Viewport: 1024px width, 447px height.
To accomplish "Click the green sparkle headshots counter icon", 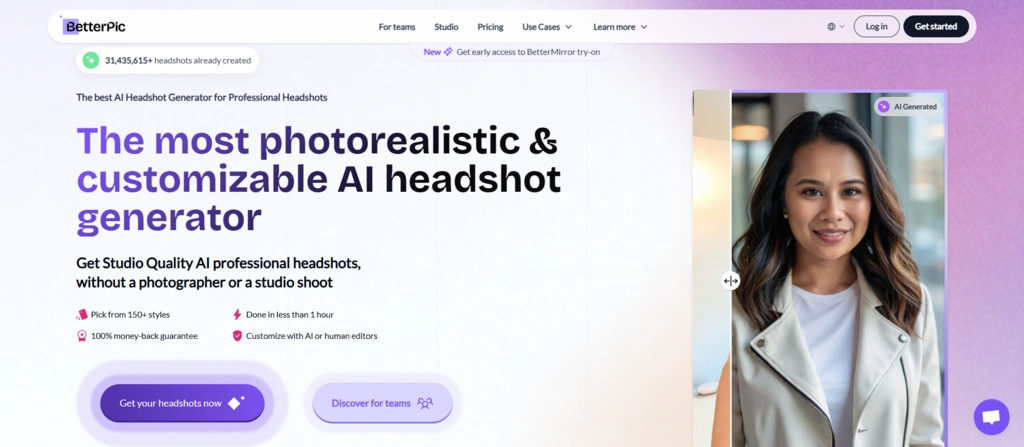I will tap(91, 60).
